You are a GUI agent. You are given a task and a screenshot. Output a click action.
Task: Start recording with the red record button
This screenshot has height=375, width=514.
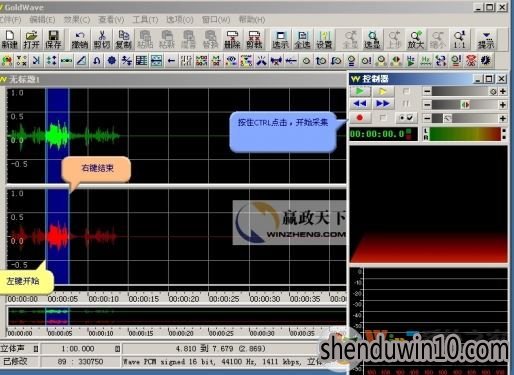[x=360, y=118]
